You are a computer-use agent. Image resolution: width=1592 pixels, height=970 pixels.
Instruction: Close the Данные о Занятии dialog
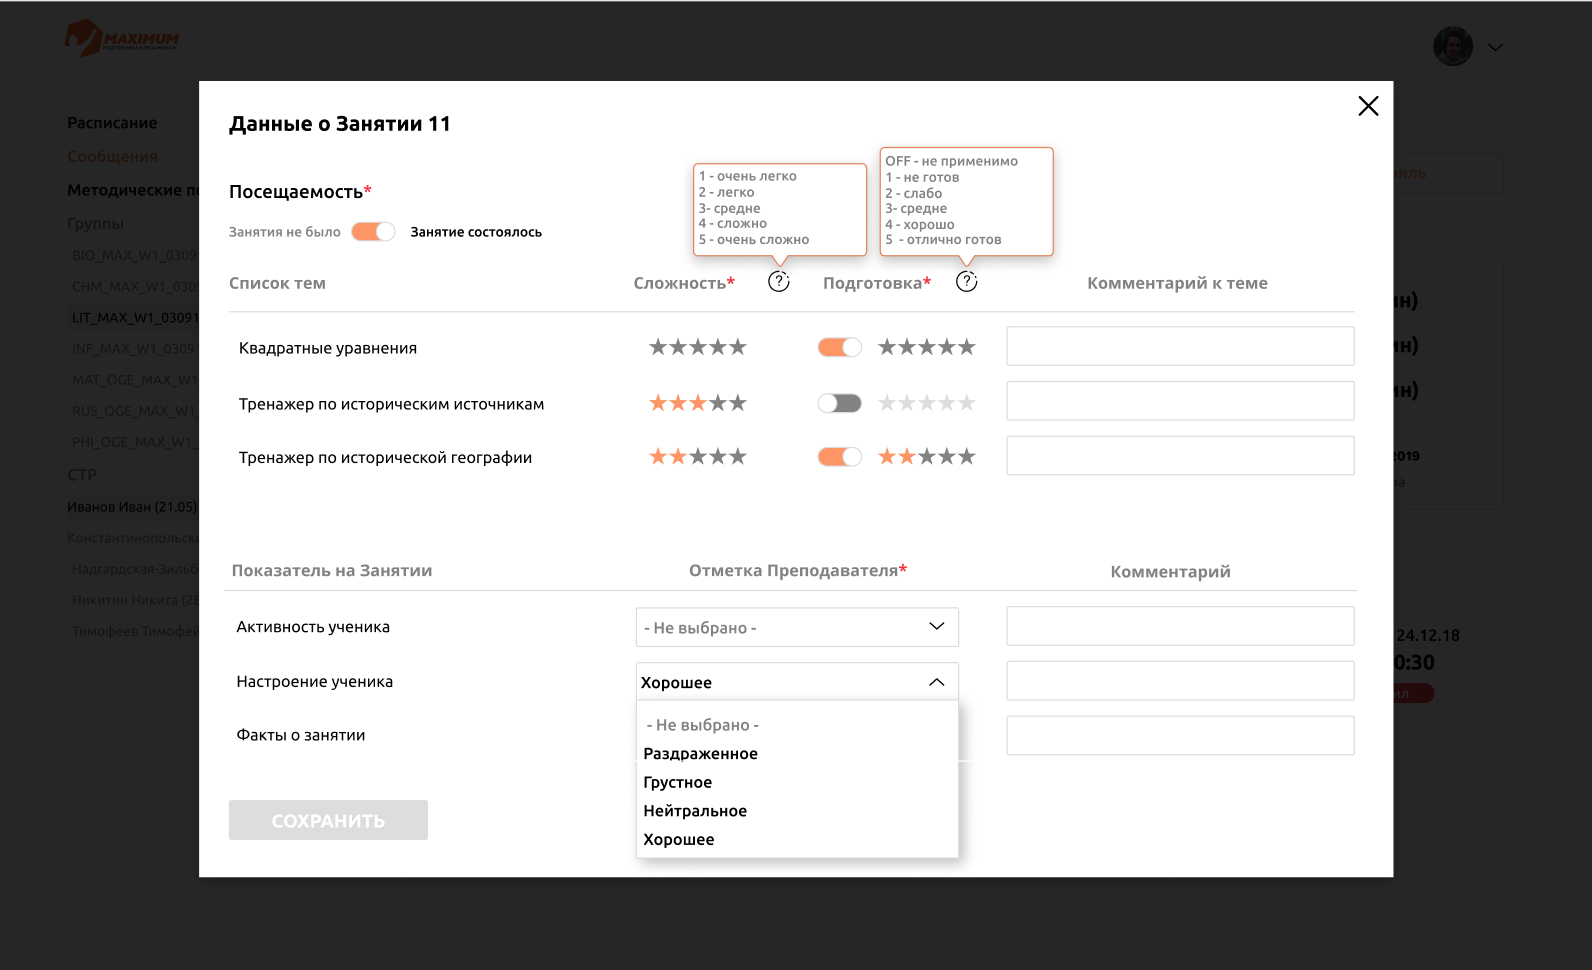click(x=1368, y=106)
